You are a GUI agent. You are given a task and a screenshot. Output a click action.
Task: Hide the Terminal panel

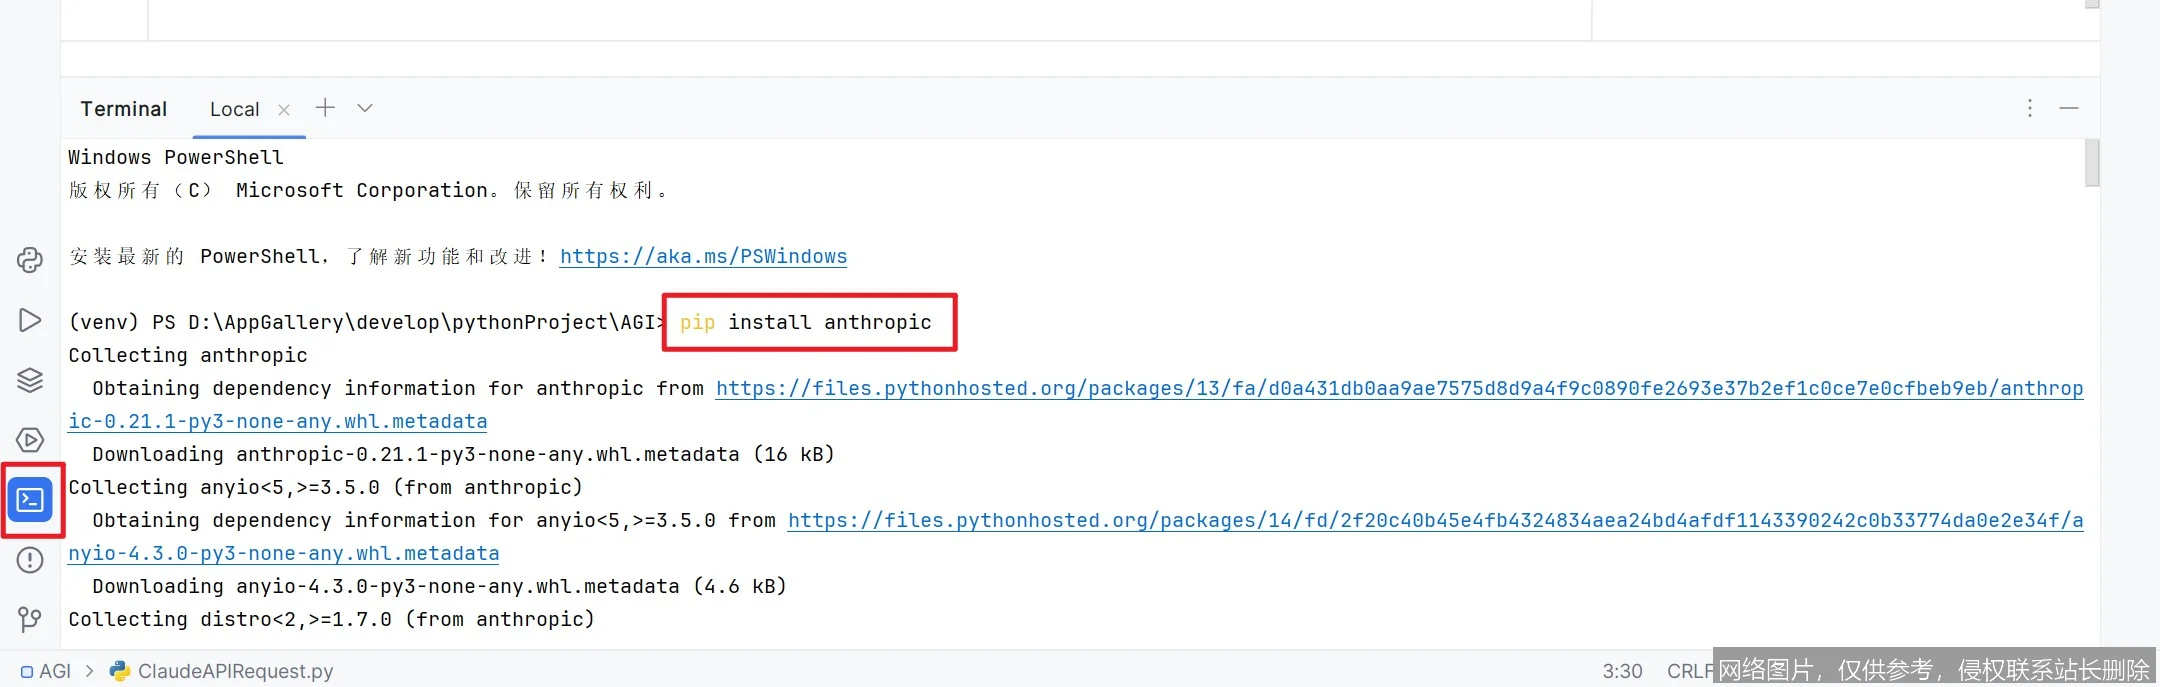[x=2069, y=108]
